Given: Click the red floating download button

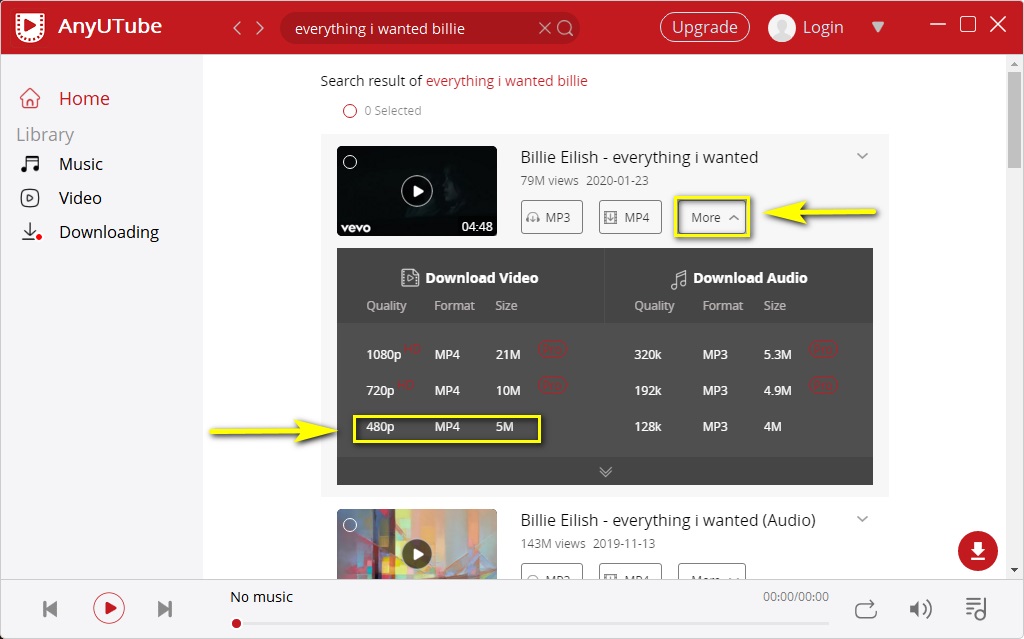Looking at the screenshot, I should [x=978, y=551].
